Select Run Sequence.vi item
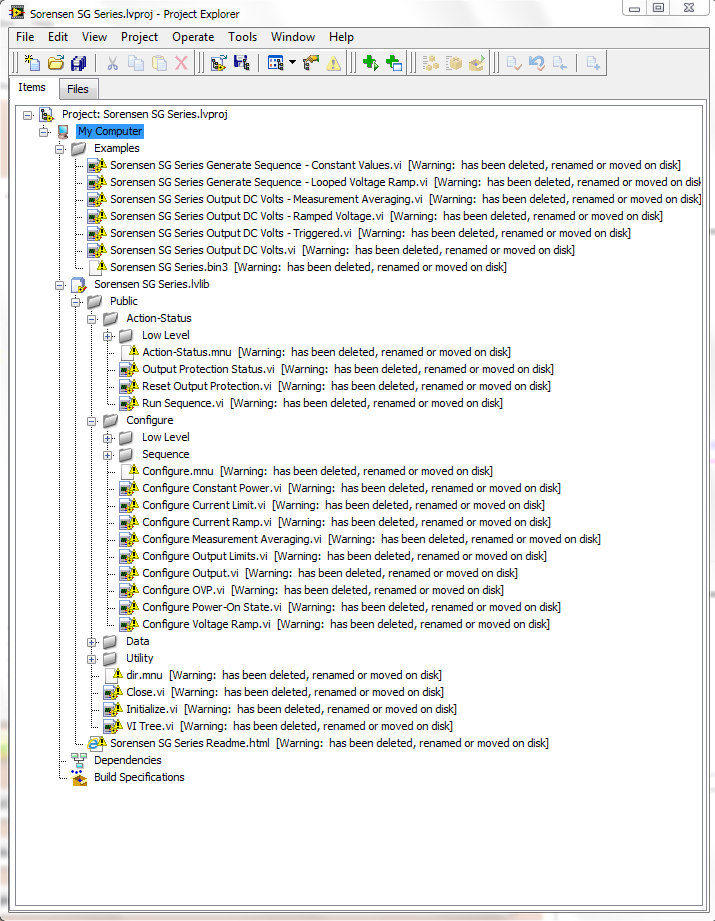715x921 pixels. coord(183,403)
